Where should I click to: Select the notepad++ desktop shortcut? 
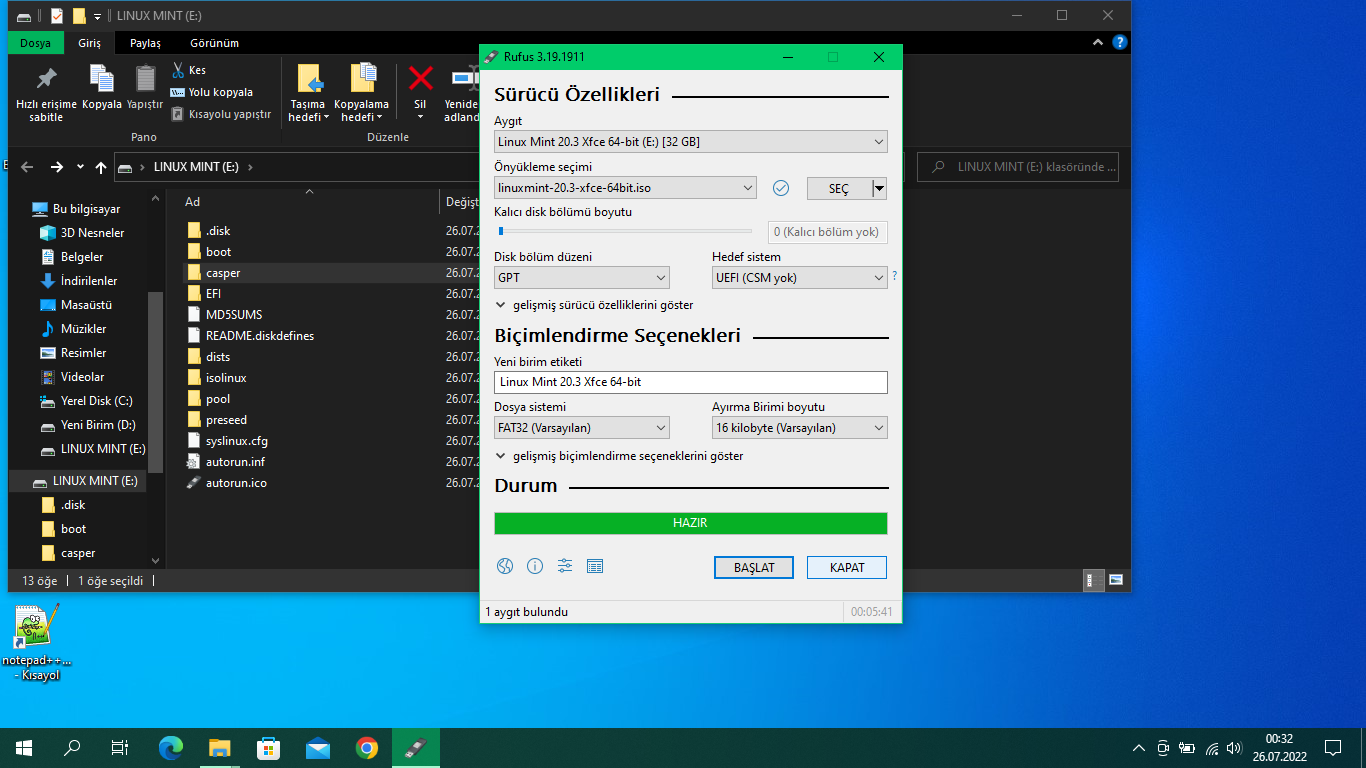coord(36,642)
